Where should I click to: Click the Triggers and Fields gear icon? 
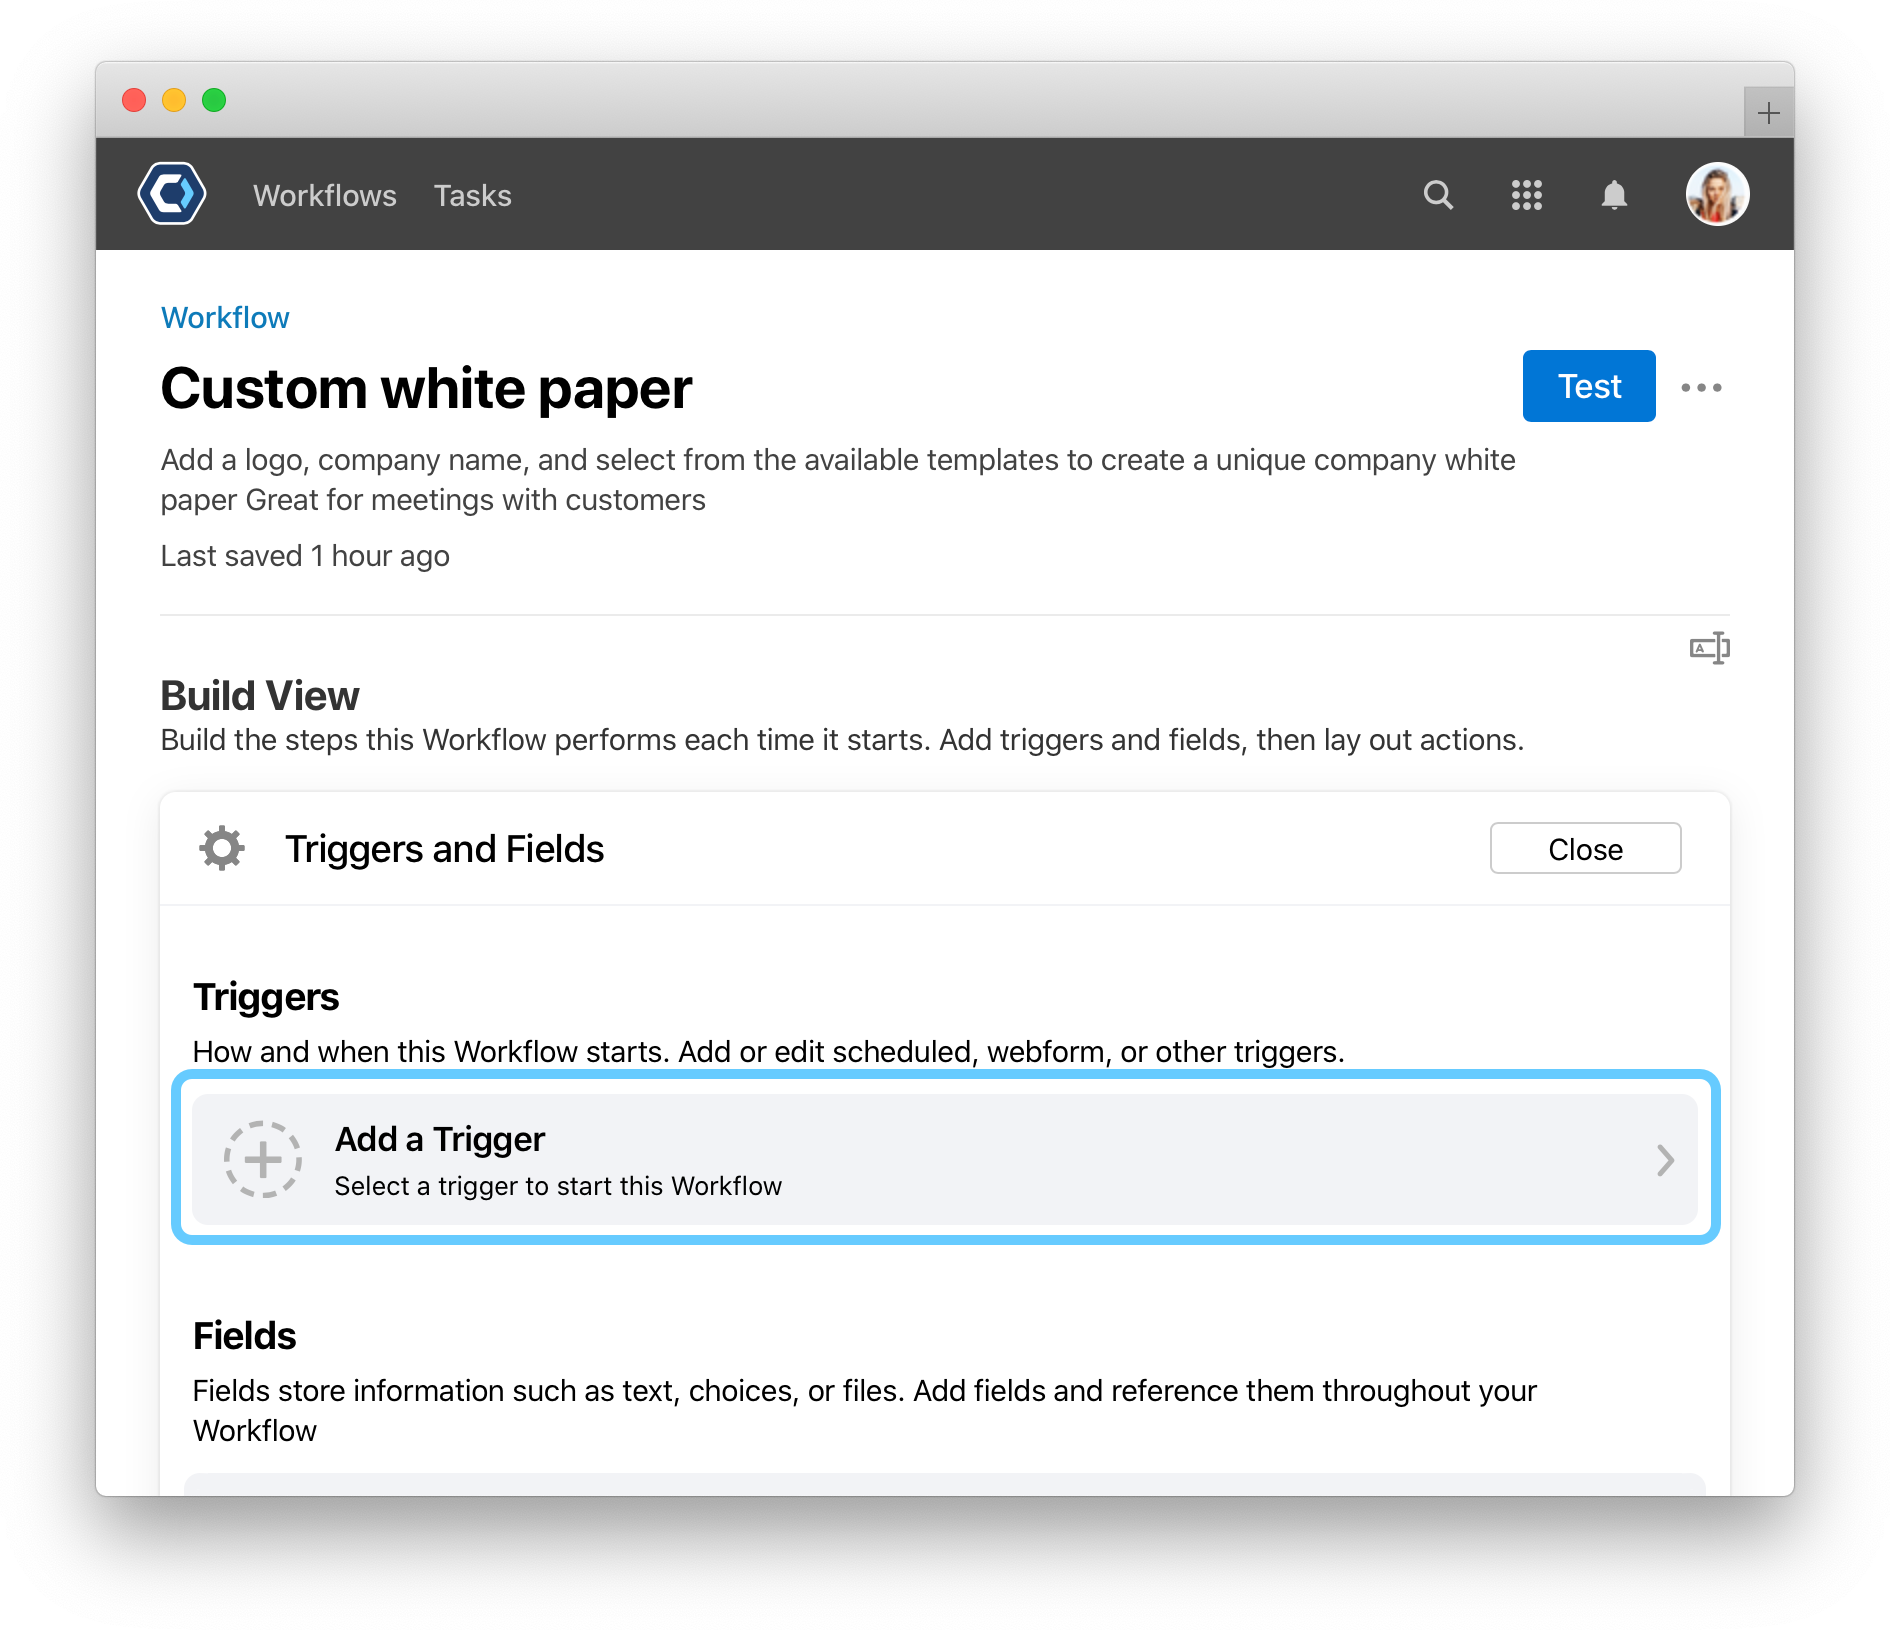pos(222,848)
